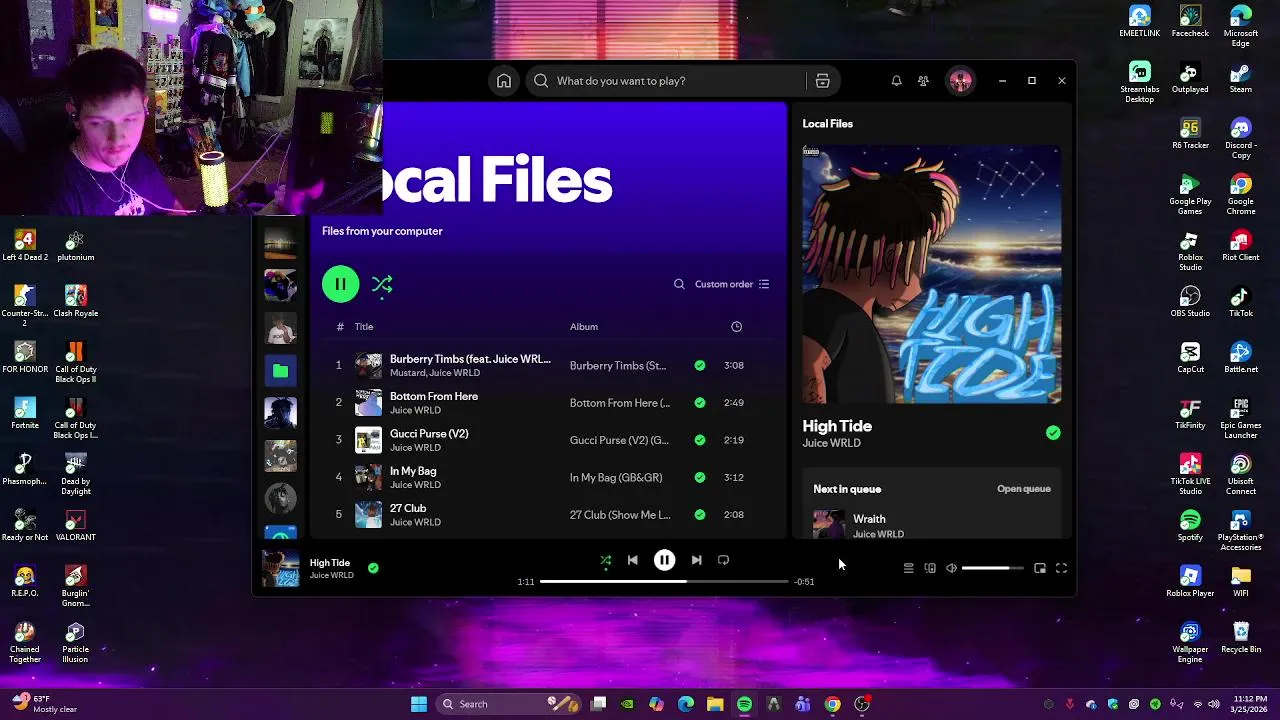Go to Spotify Home
1280x720 pixels.
(x=504, y=81)
